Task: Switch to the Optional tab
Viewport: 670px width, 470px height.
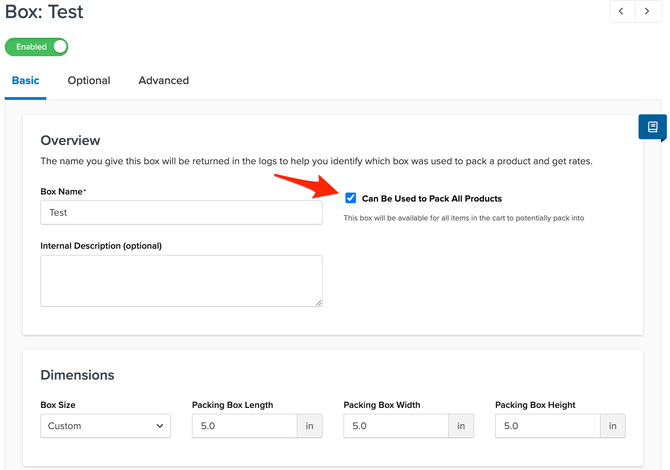Action: point(89,80)
